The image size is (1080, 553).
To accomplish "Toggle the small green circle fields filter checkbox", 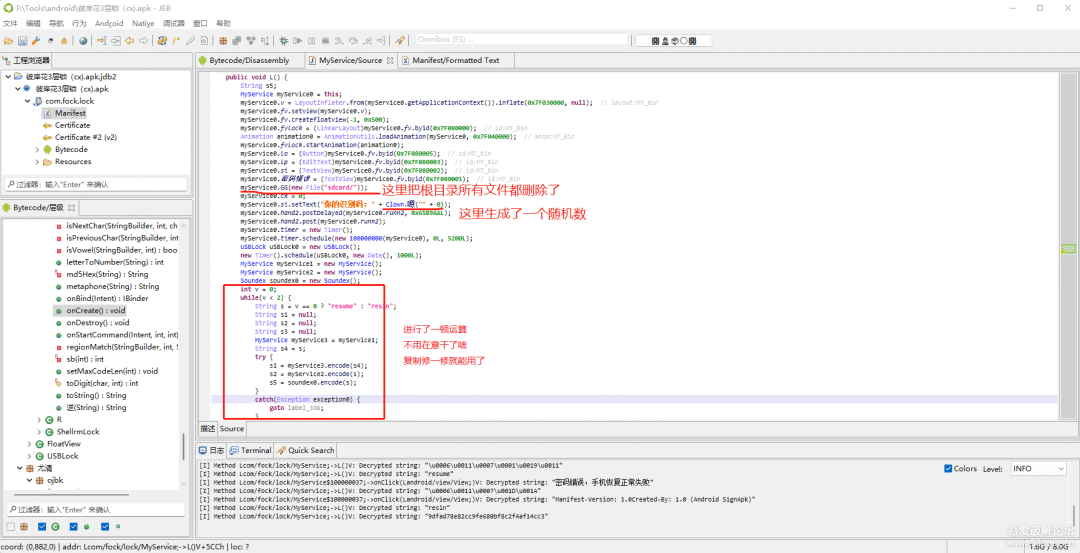I will (x=105, y=527).
